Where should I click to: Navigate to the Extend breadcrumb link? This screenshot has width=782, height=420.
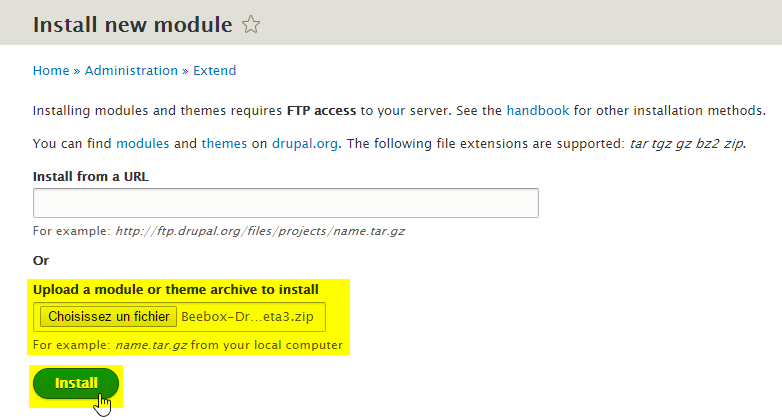click(x=214, y=71)
